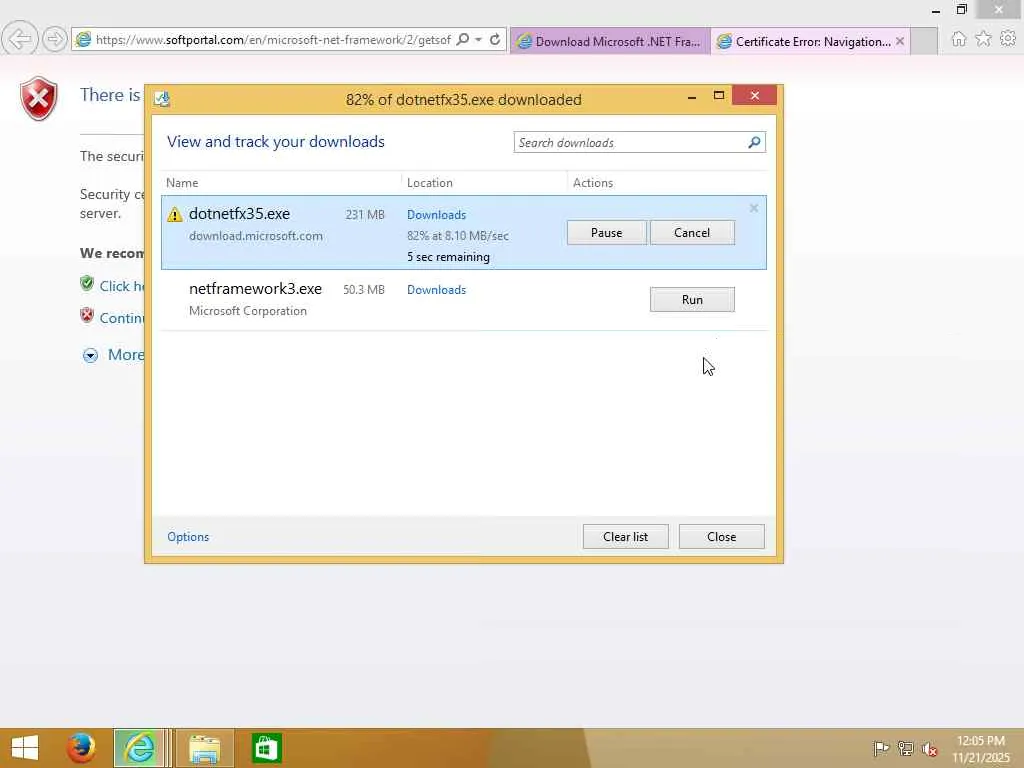Open File Explorer from the taskbar
The width and height of the screenshot is (1024, 768).
[204, 748]
